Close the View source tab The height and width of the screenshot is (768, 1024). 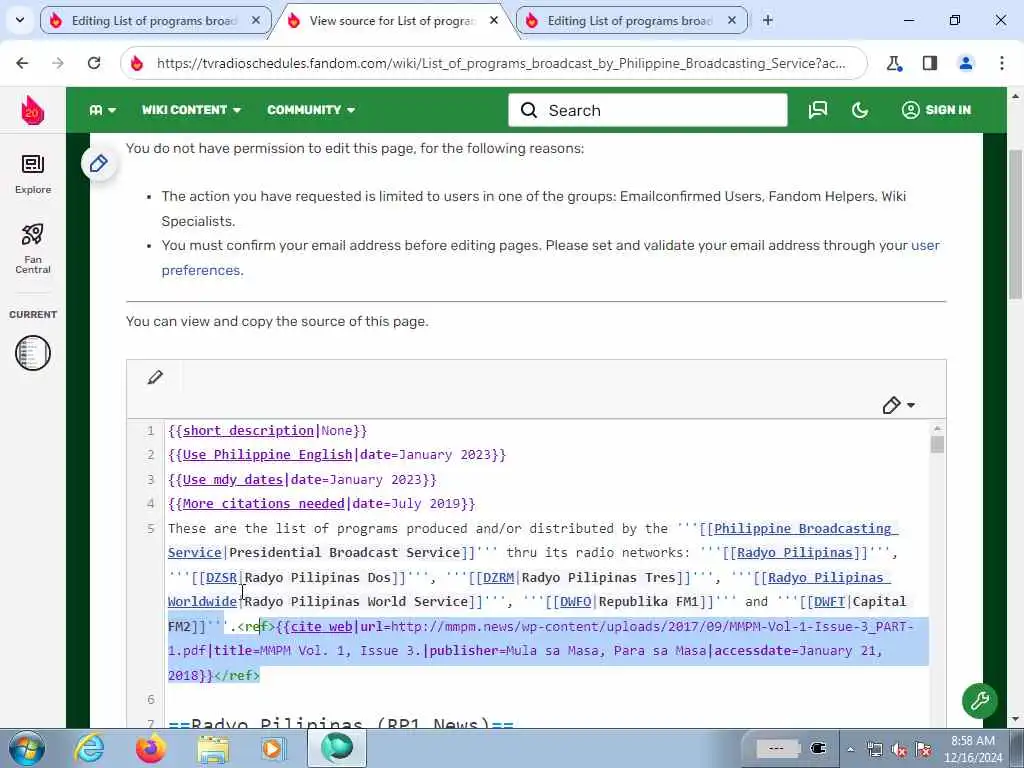click(x=494, y=21)
